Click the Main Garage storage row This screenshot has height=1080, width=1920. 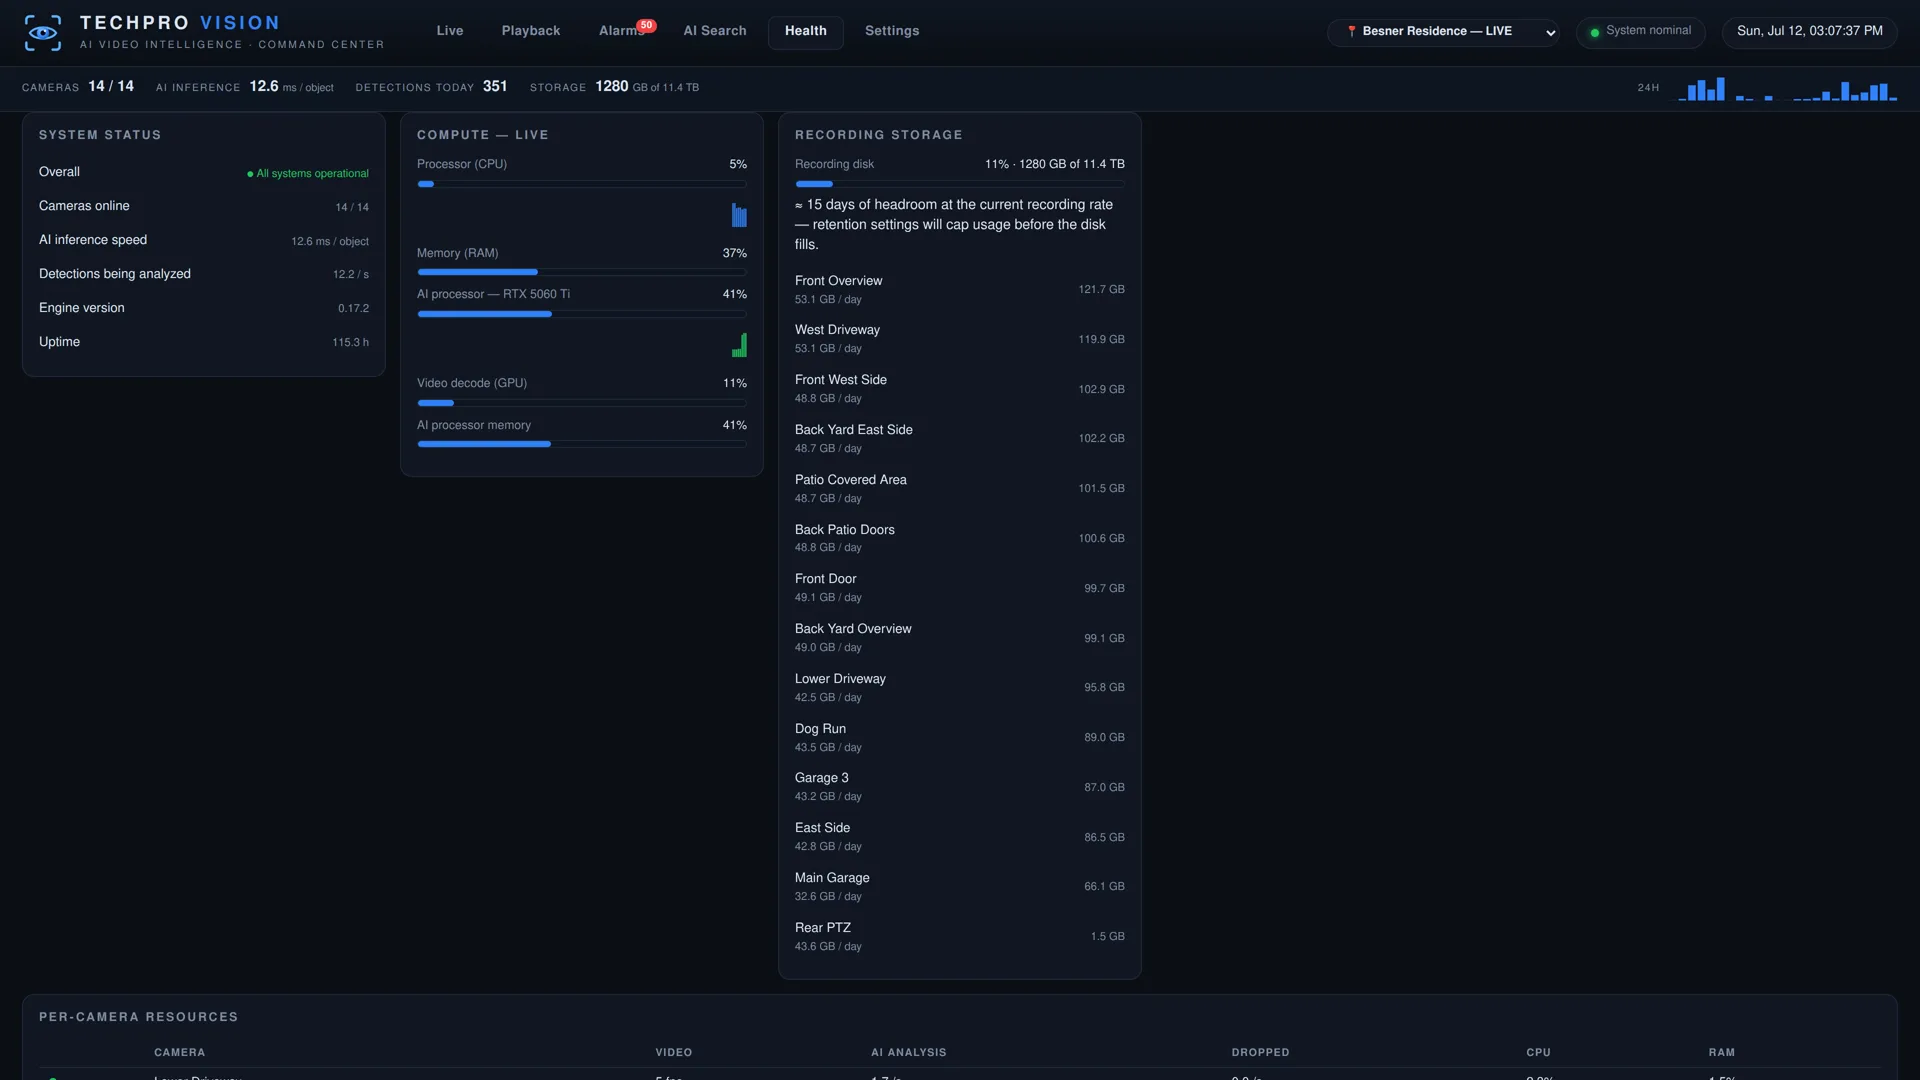click(960, 887)
